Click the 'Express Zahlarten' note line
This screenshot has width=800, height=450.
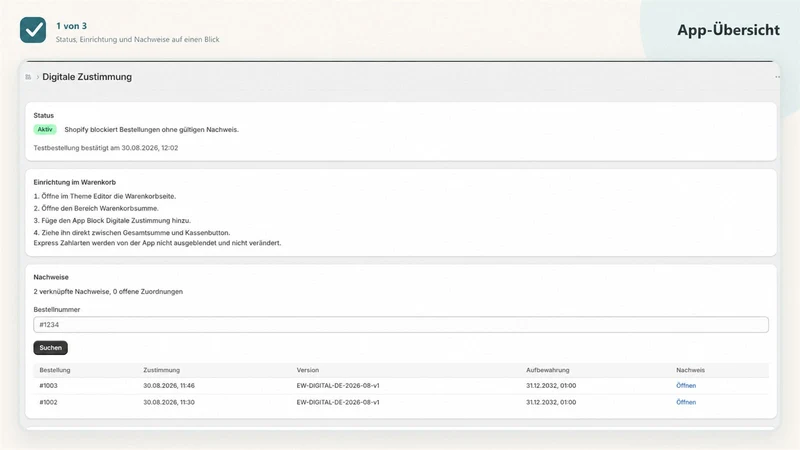(x=157, y=243)
